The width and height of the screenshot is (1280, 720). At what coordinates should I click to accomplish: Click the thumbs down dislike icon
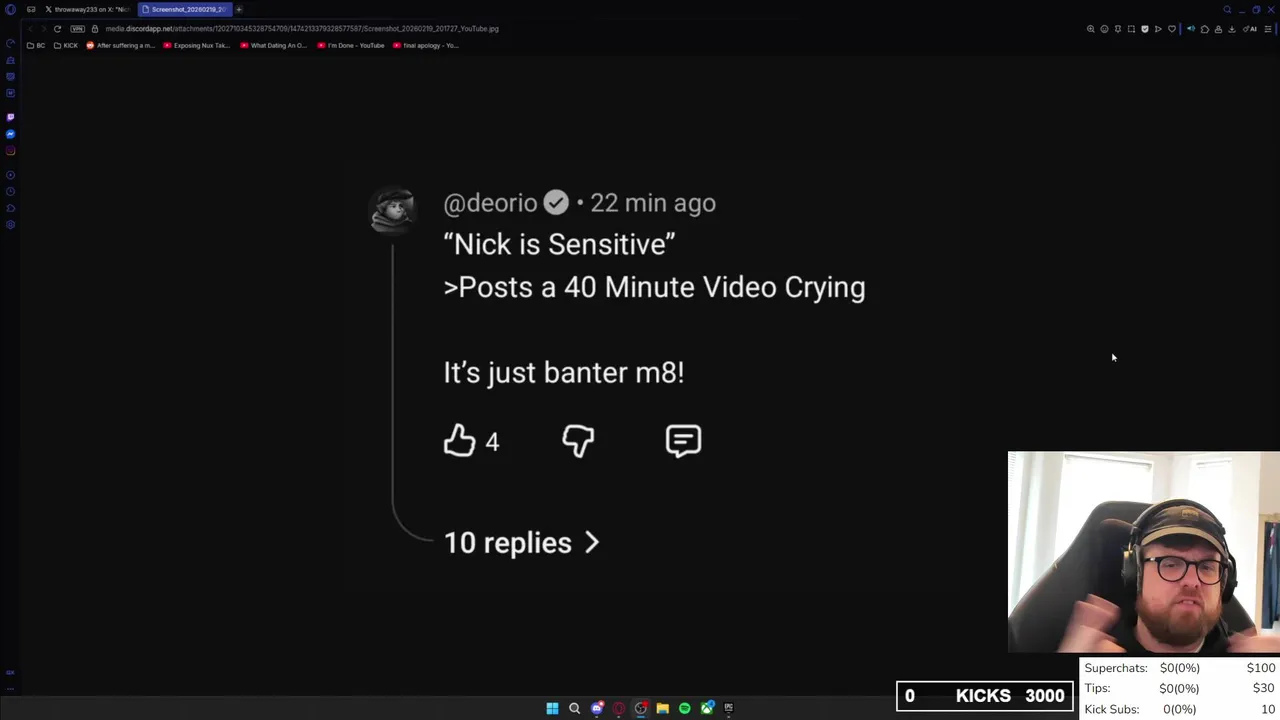tap(578, 441)
